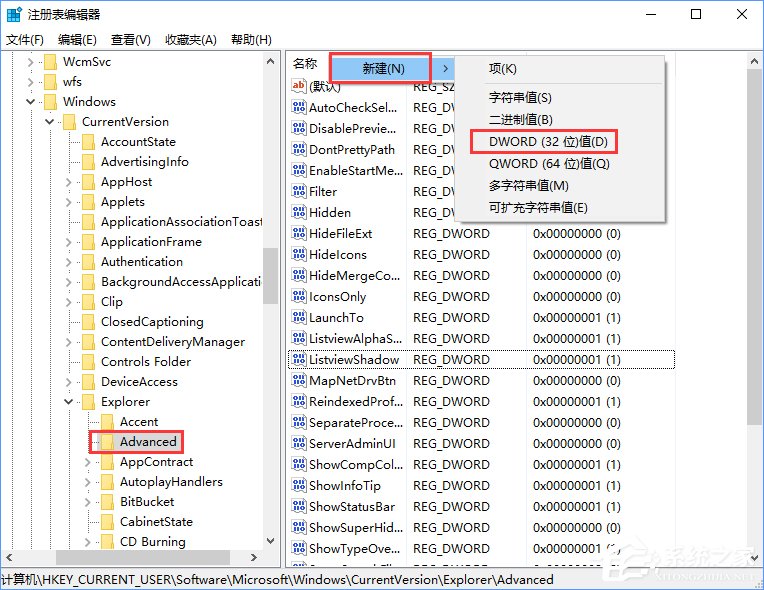Viewport: 764px width, 590px height.
Task: Open the 文件(F) menu
Action: [x=24, y=39]
